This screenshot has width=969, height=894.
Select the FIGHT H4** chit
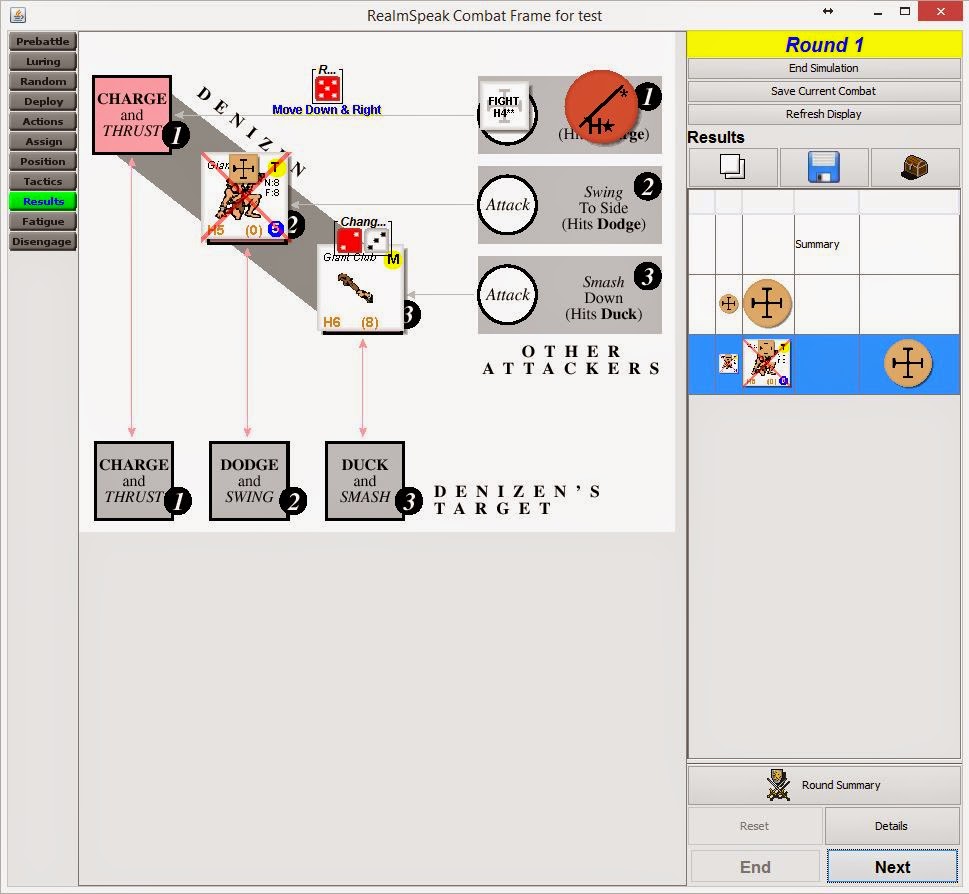coord(504,106)
